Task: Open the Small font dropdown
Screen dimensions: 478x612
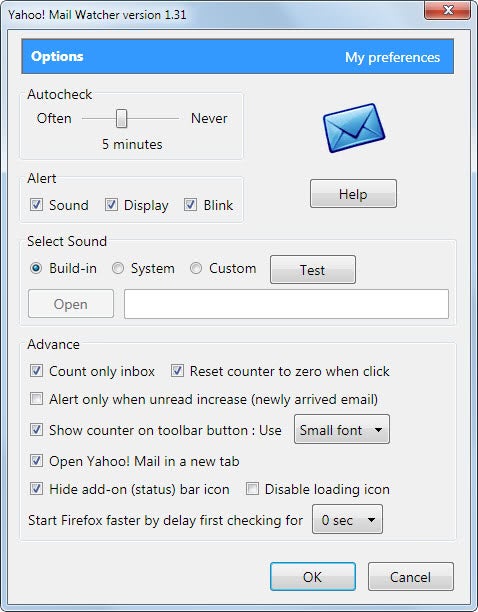Action: [342, 429]
